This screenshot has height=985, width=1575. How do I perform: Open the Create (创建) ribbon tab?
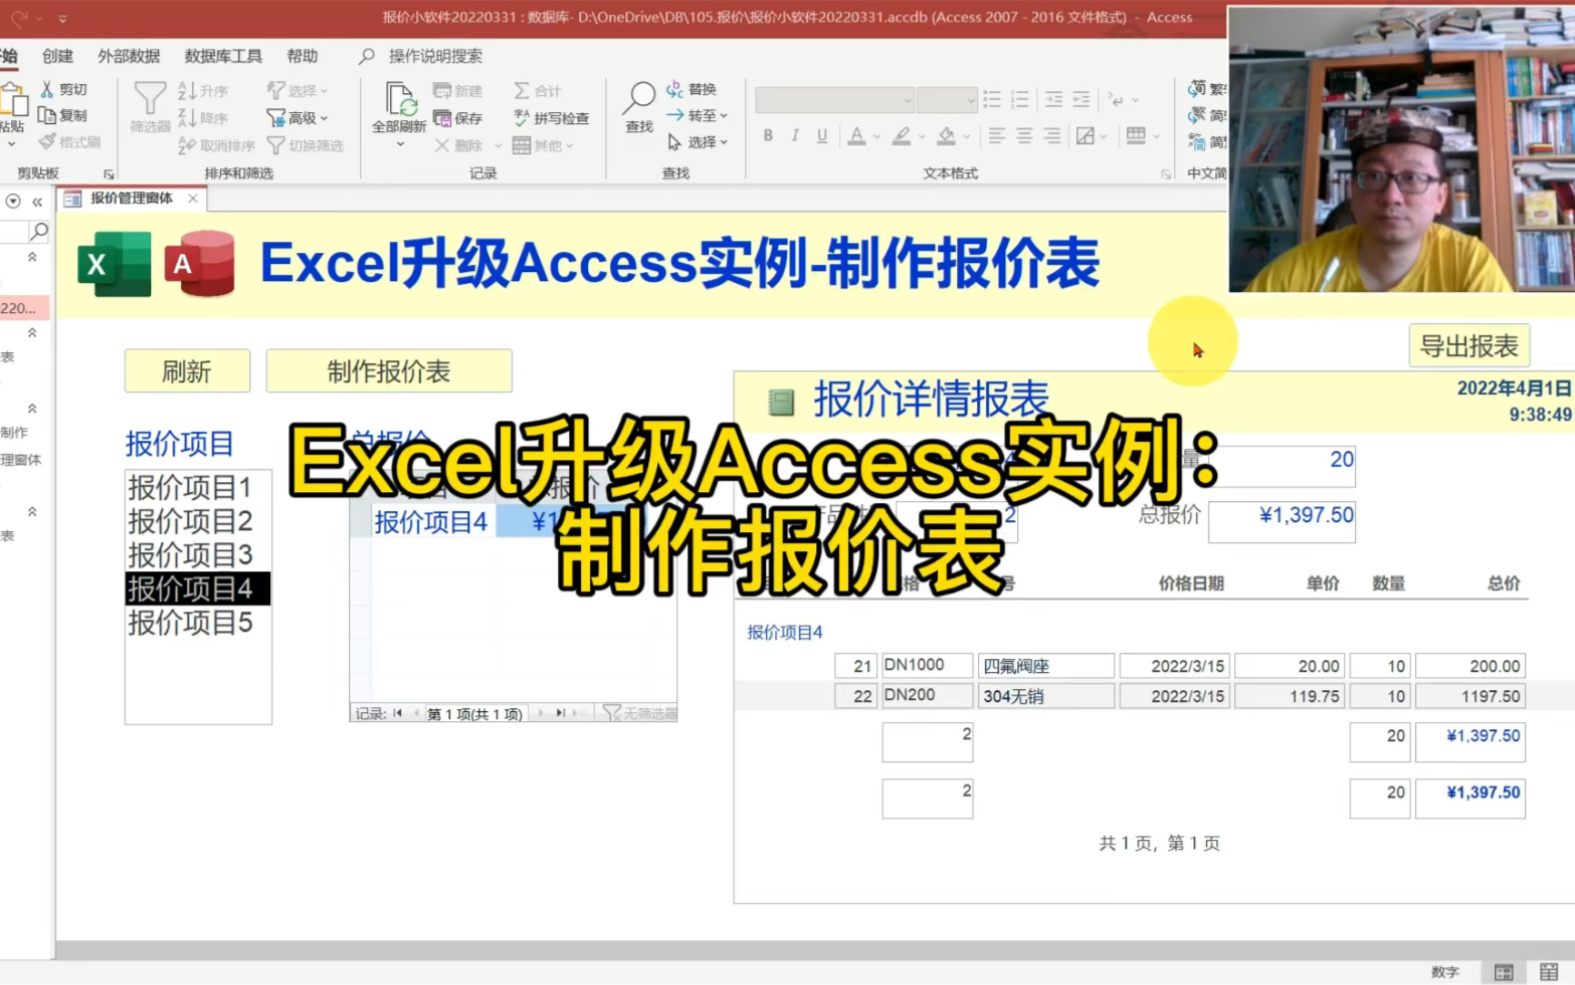pos(58,56)
